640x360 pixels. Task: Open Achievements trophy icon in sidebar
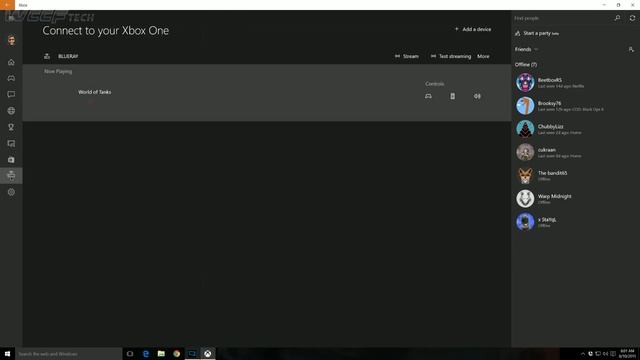(x=11, y=127)
